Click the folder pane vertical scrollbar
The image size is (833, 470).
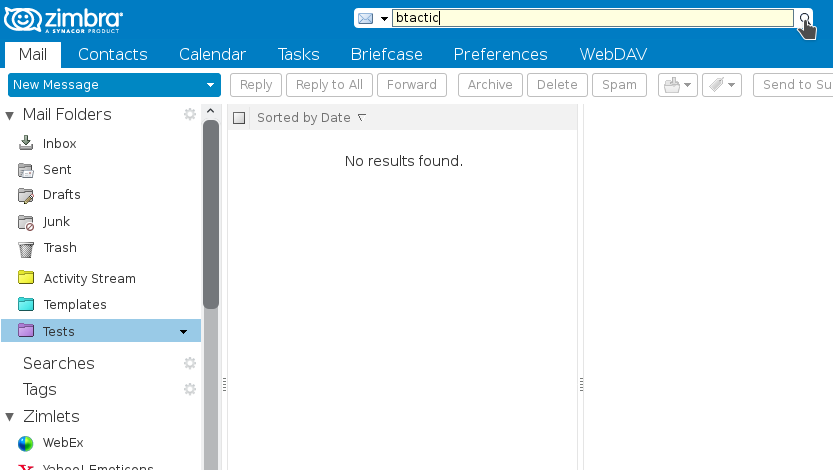click(x=211, y=213)
